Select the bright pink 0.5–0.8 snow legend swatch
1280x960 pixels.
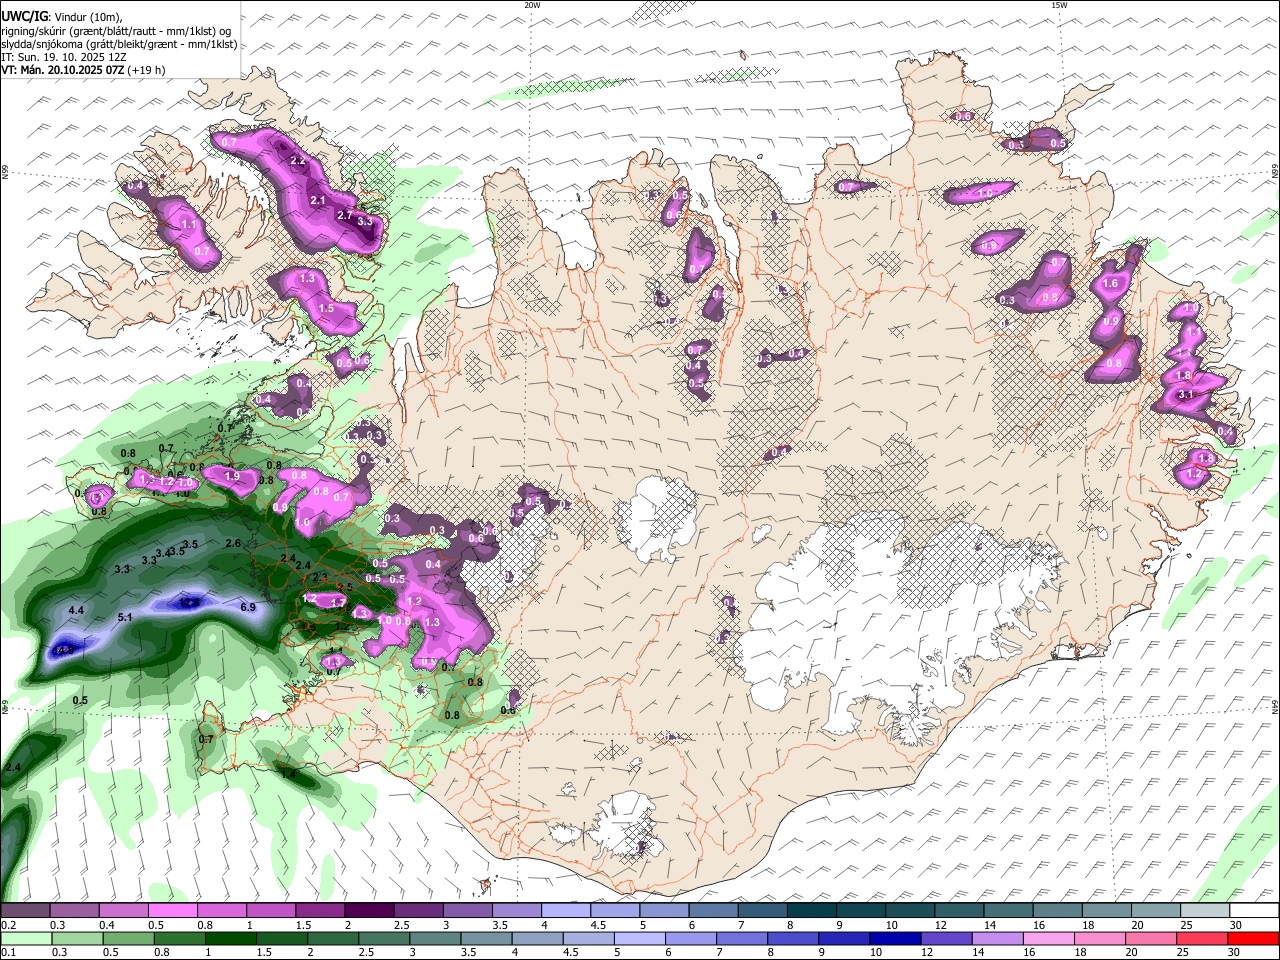point(172,910)
